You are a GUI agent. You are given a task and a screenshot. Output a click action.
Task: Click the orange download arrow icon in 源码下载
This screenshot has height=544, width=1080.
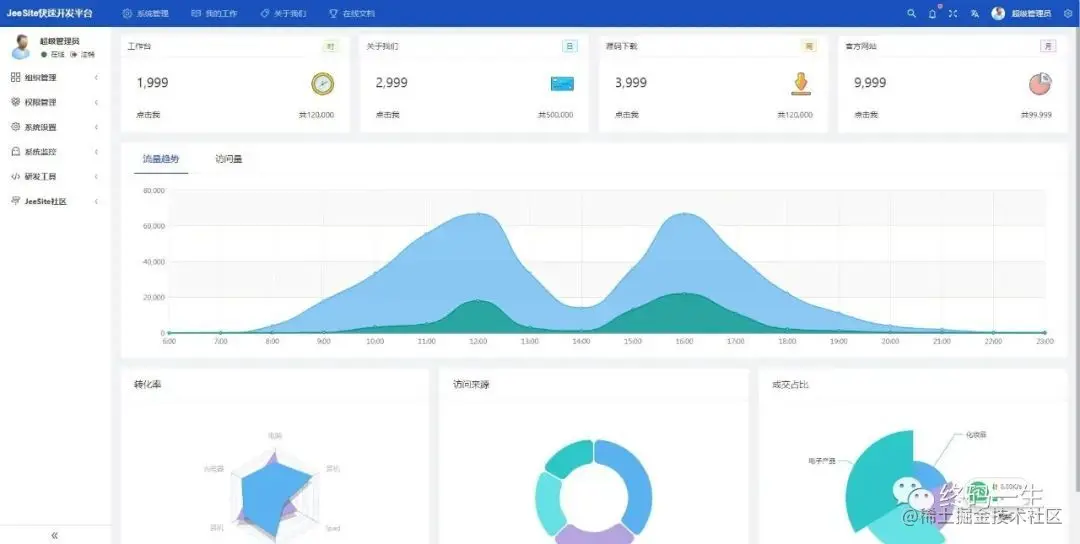[800, 84]
